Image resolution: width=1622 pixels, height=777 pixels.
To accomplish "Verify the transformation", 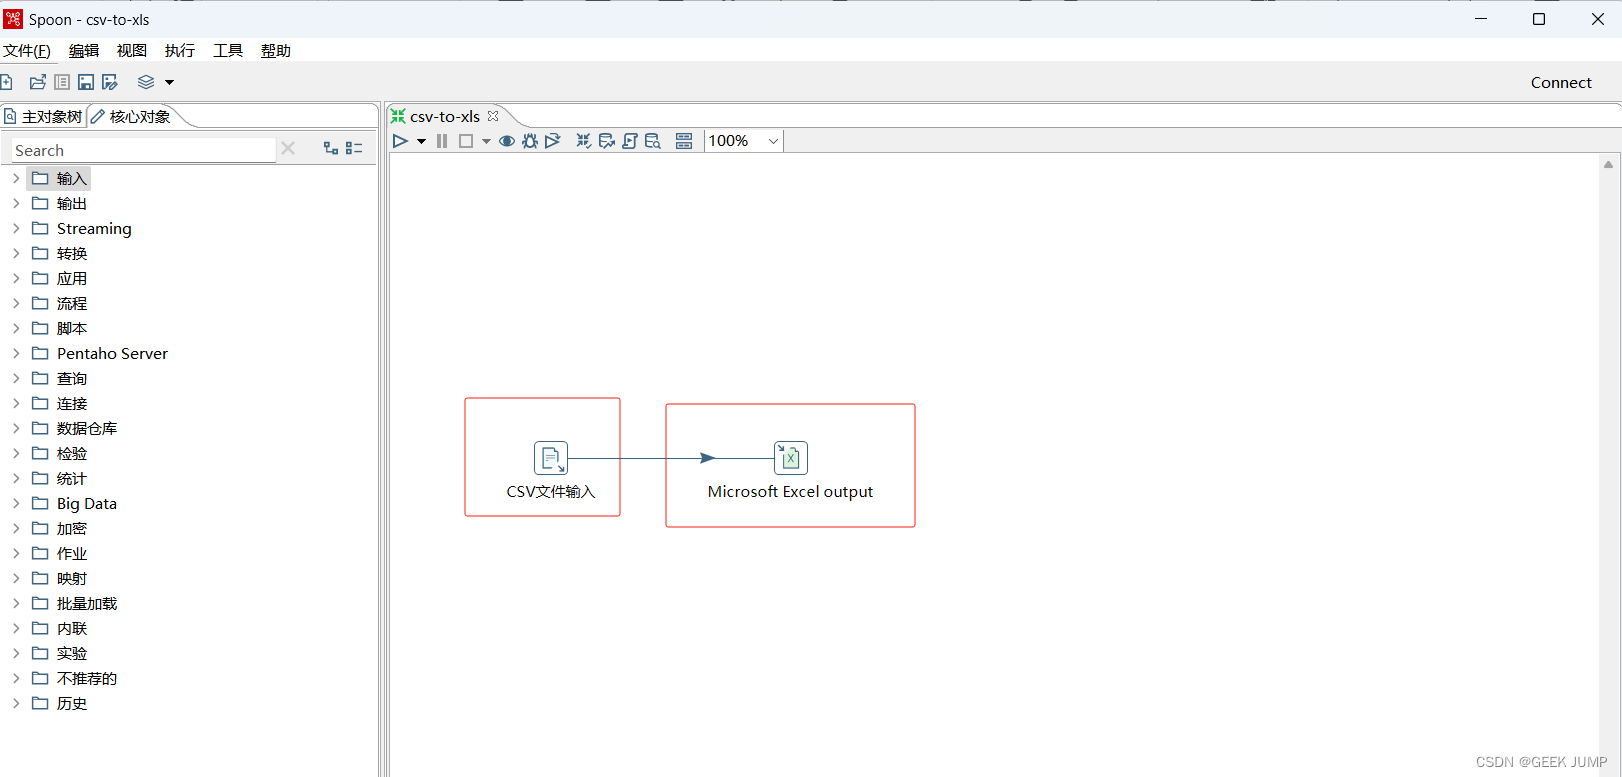I will coord(584,141).
